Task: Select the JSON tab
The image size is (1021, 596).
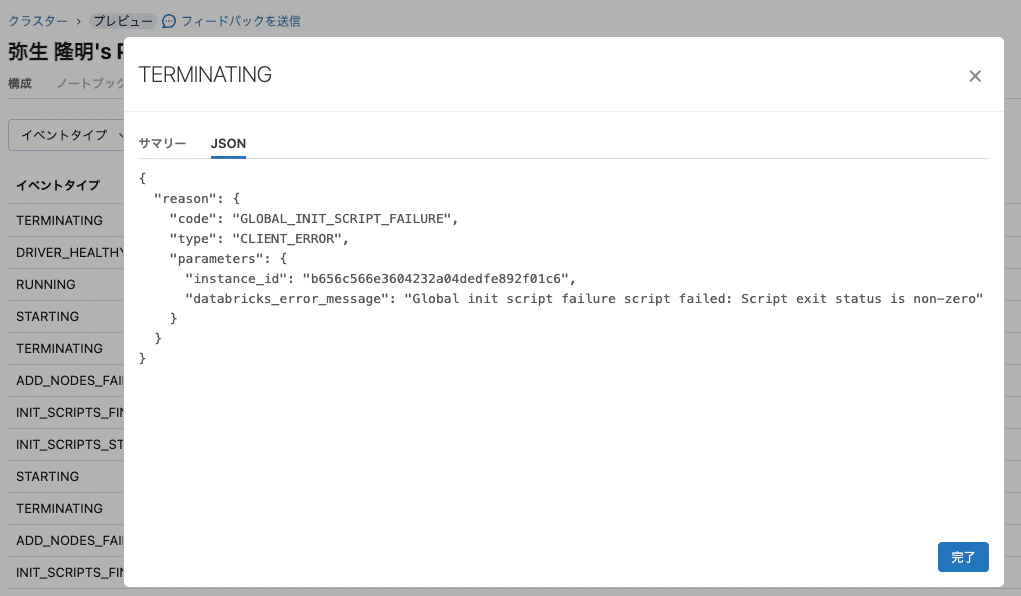Action: point(228,143)
